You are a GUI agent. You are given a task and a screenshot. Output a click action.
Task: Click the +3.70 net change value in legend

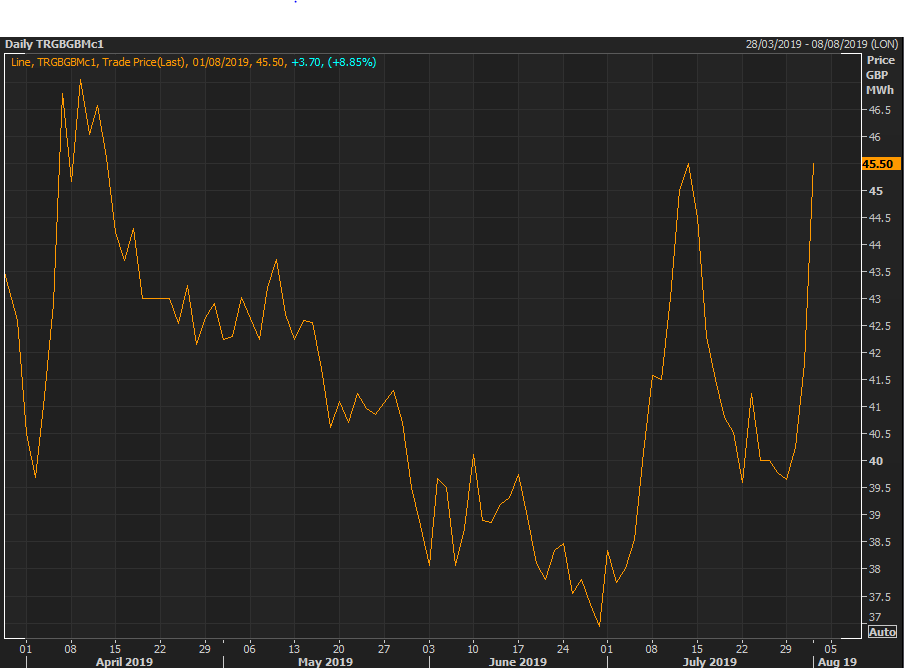(308, 62)
